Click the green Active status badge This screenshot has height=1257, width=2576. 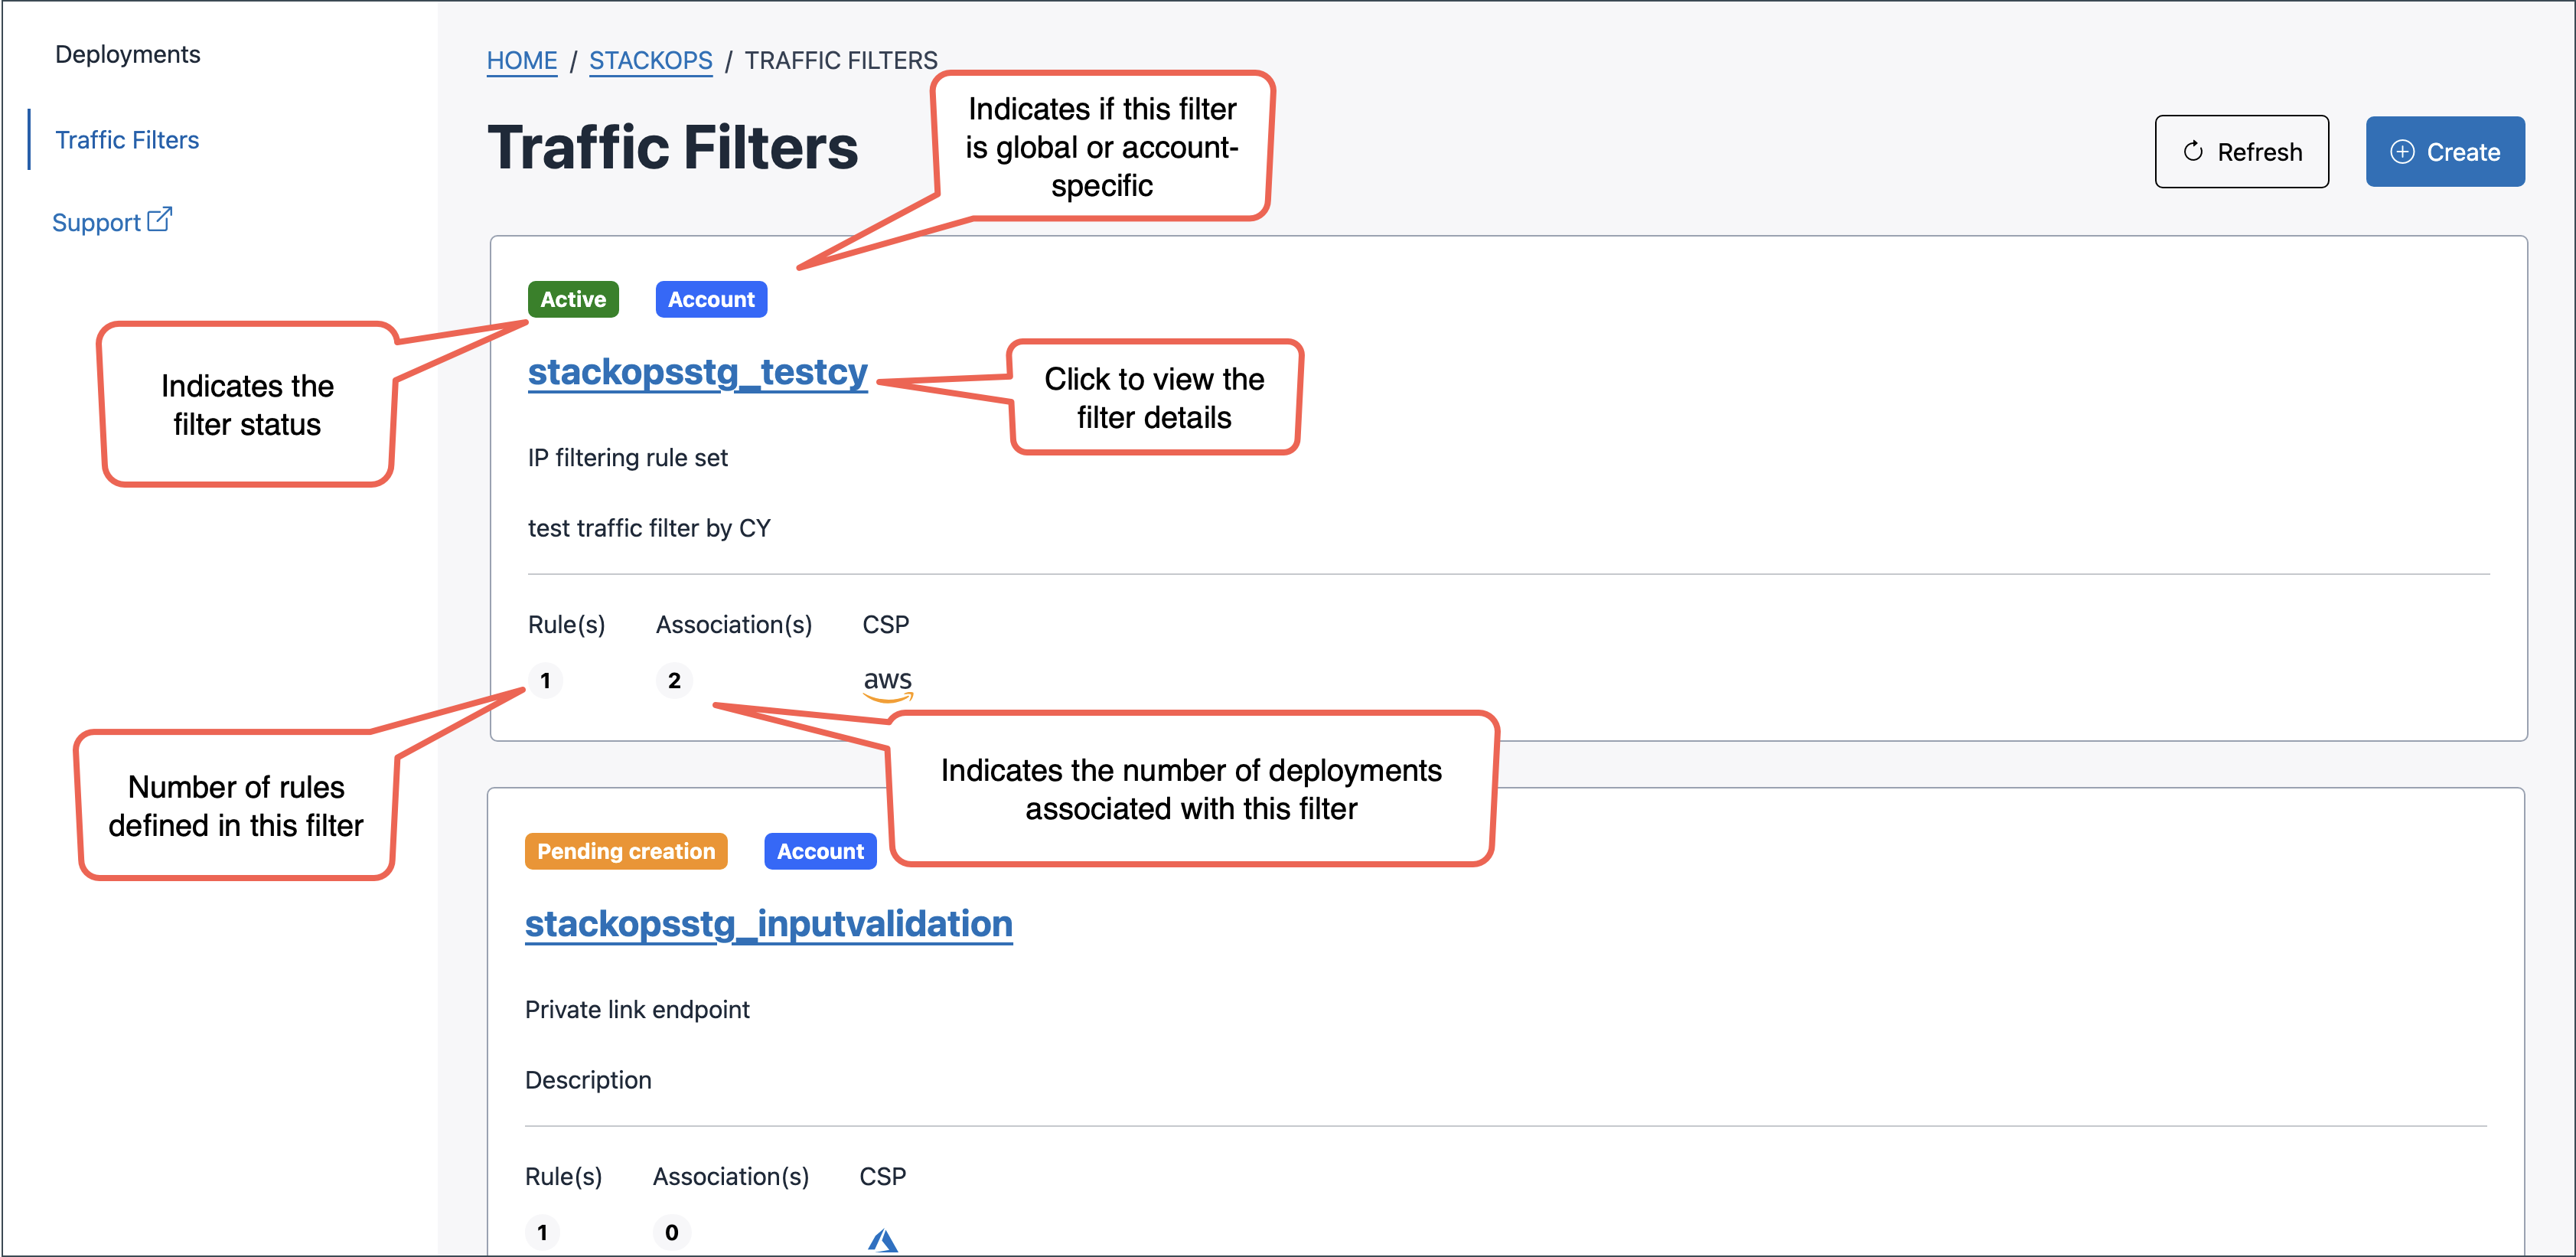click(x=573, y=299)
